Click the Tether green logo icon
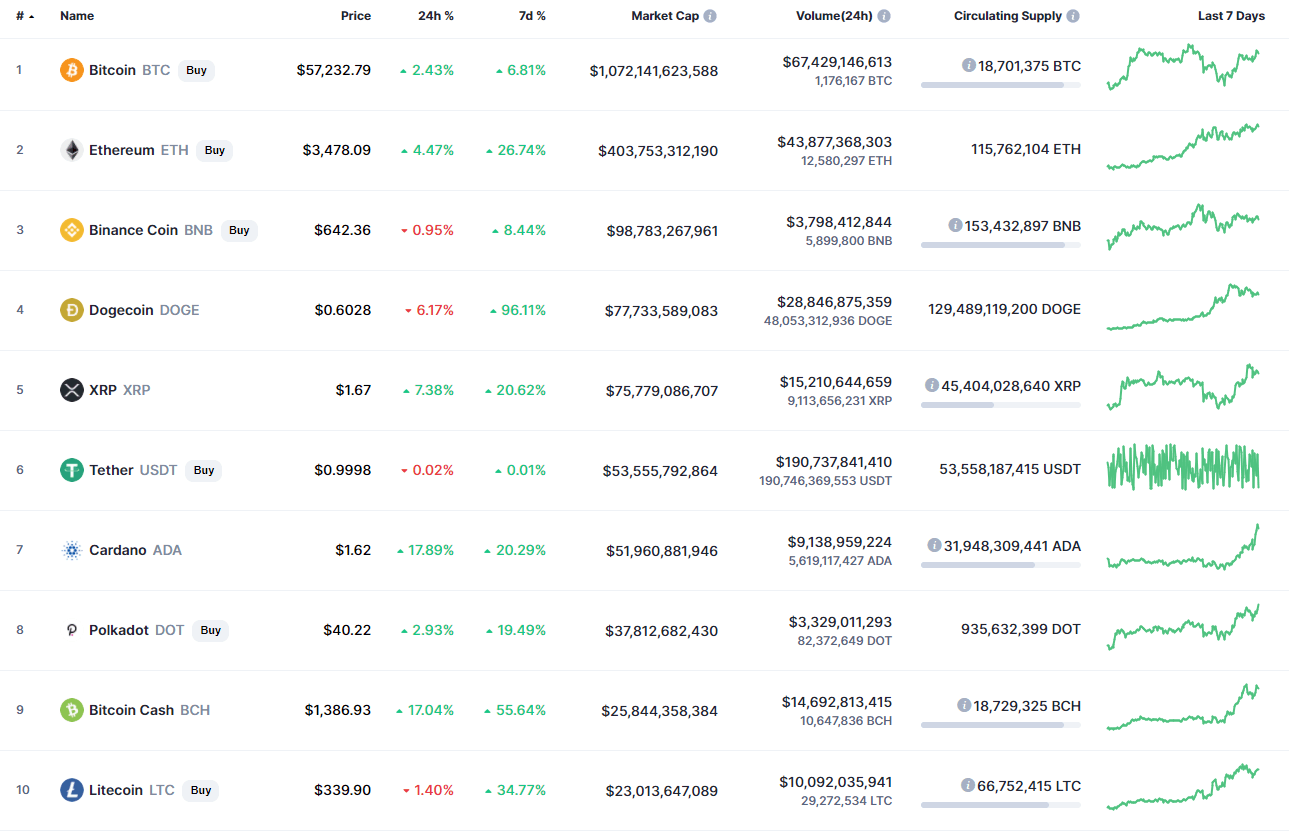Screen dimensions: 1289x831 (72, 470)
